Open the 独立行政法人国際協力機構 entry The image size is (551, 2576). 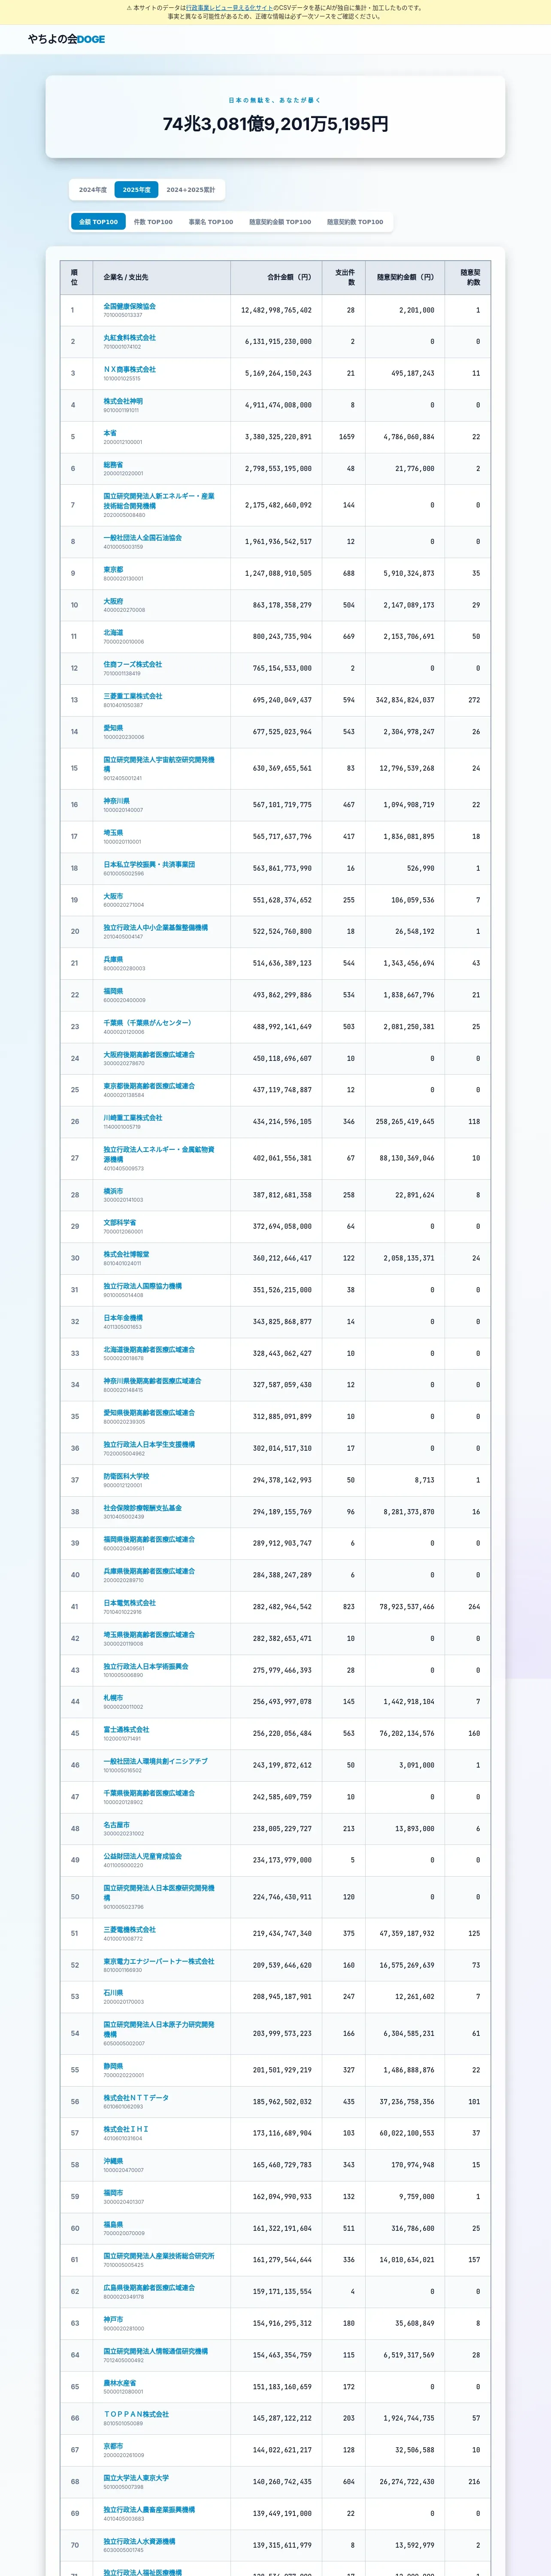[x=143, y=1286]
